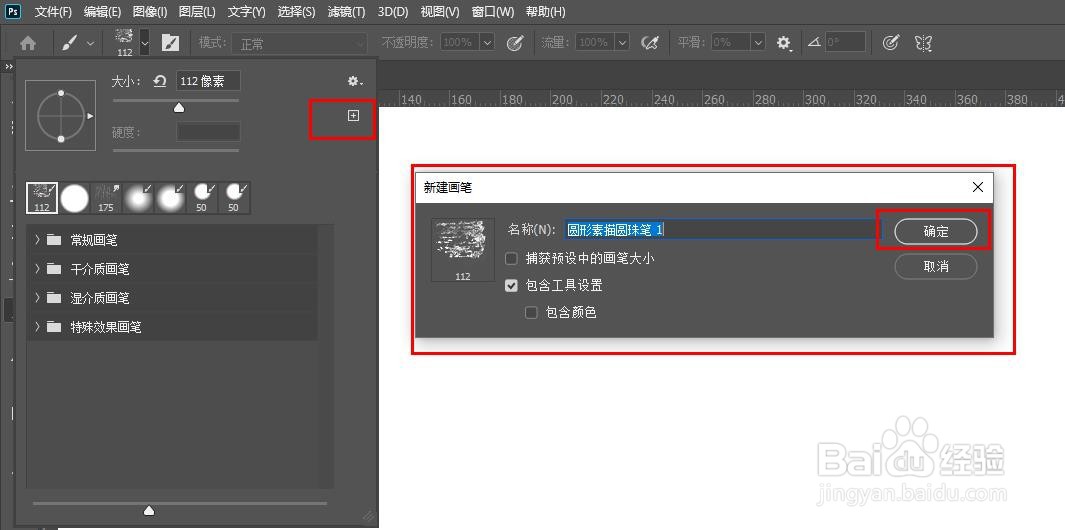Close the 新建画笔 dialog with X
Screen dimensions: 1065x530
point(977,187)
